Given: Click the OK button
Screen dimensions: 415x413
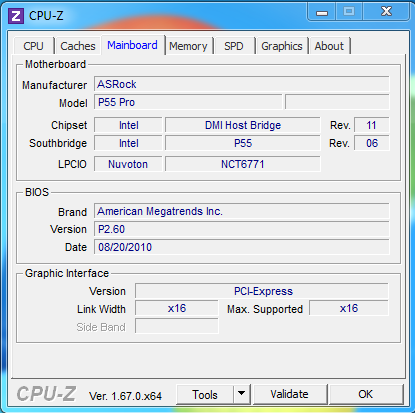Looking at the screenshot, I should [x=366, y=395].
